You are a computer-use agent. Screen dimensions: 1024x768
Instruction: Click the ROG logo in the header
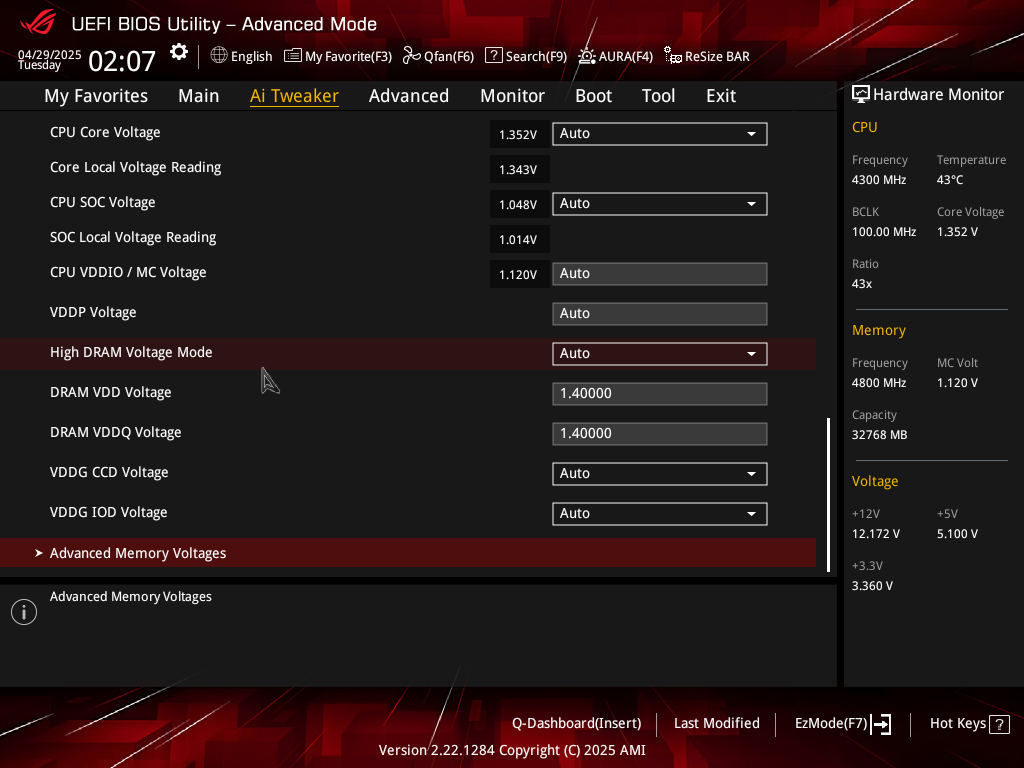pos(39,24)
